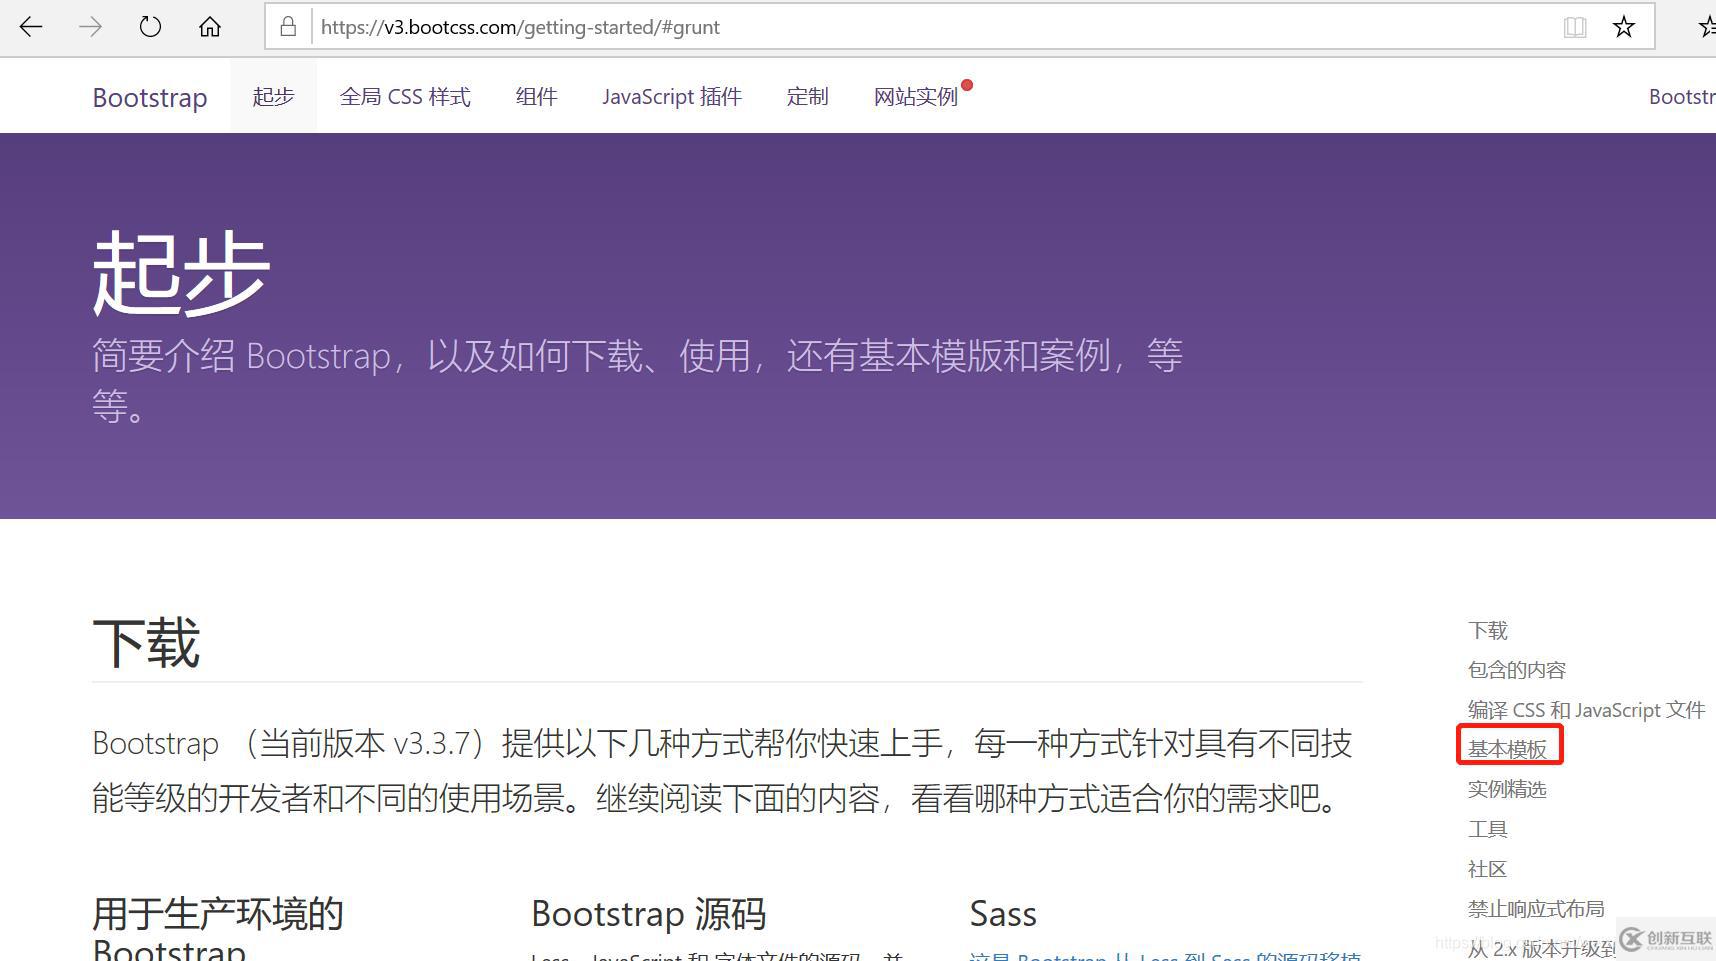
Task: Open the 定制 navigation item
Action: pyautogui.click(x=807, y=96)
